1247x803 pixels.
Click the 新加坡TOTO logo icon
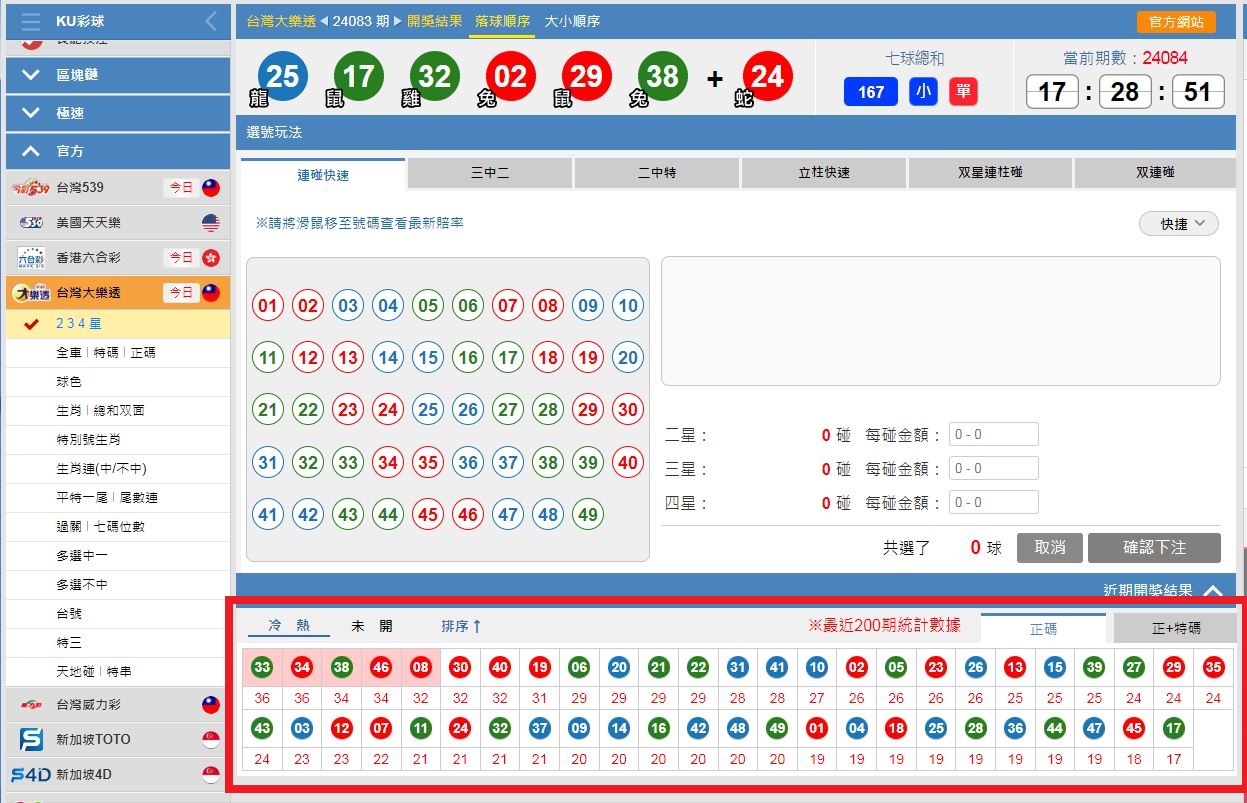coord(31,740)
